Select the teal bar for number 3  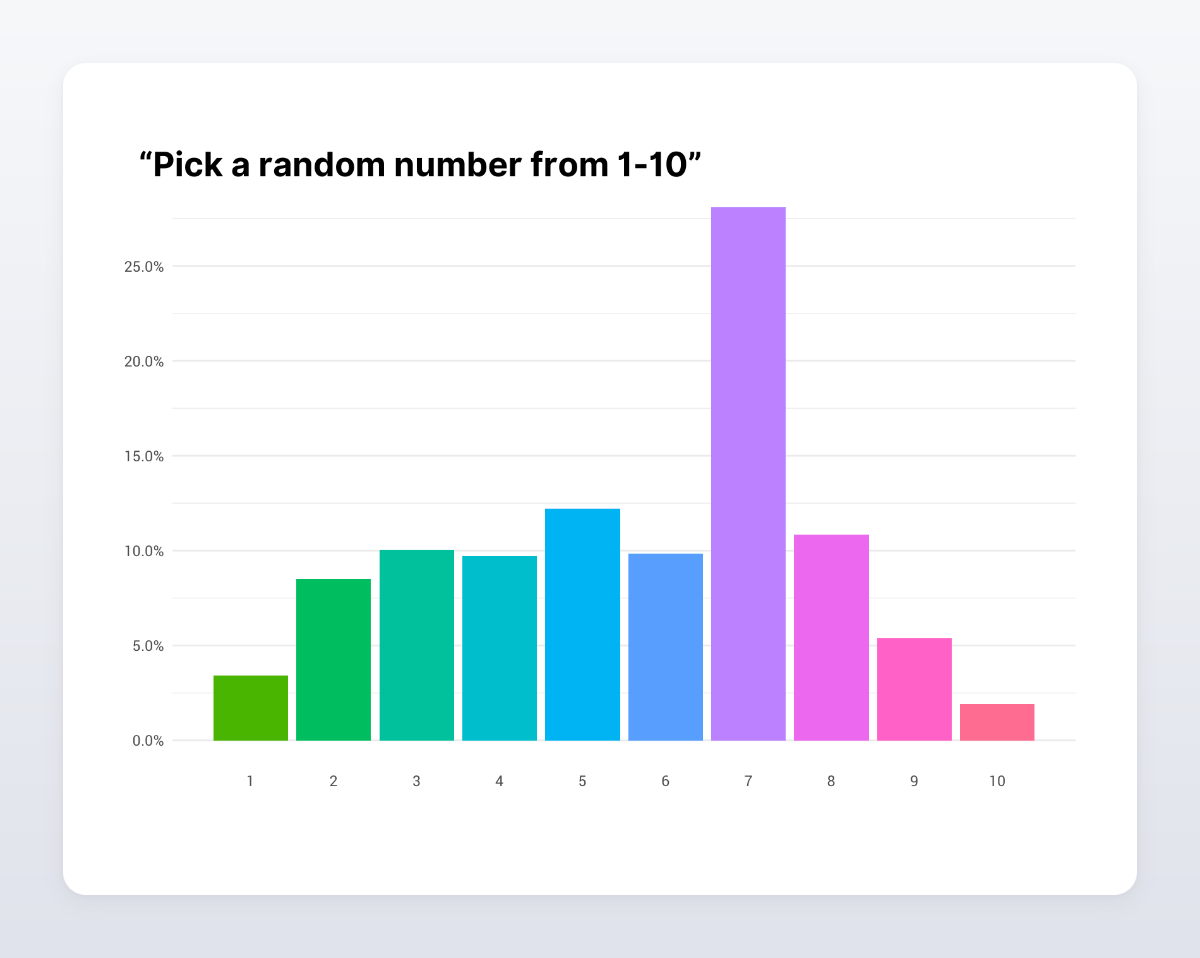[x=416, y=645]
